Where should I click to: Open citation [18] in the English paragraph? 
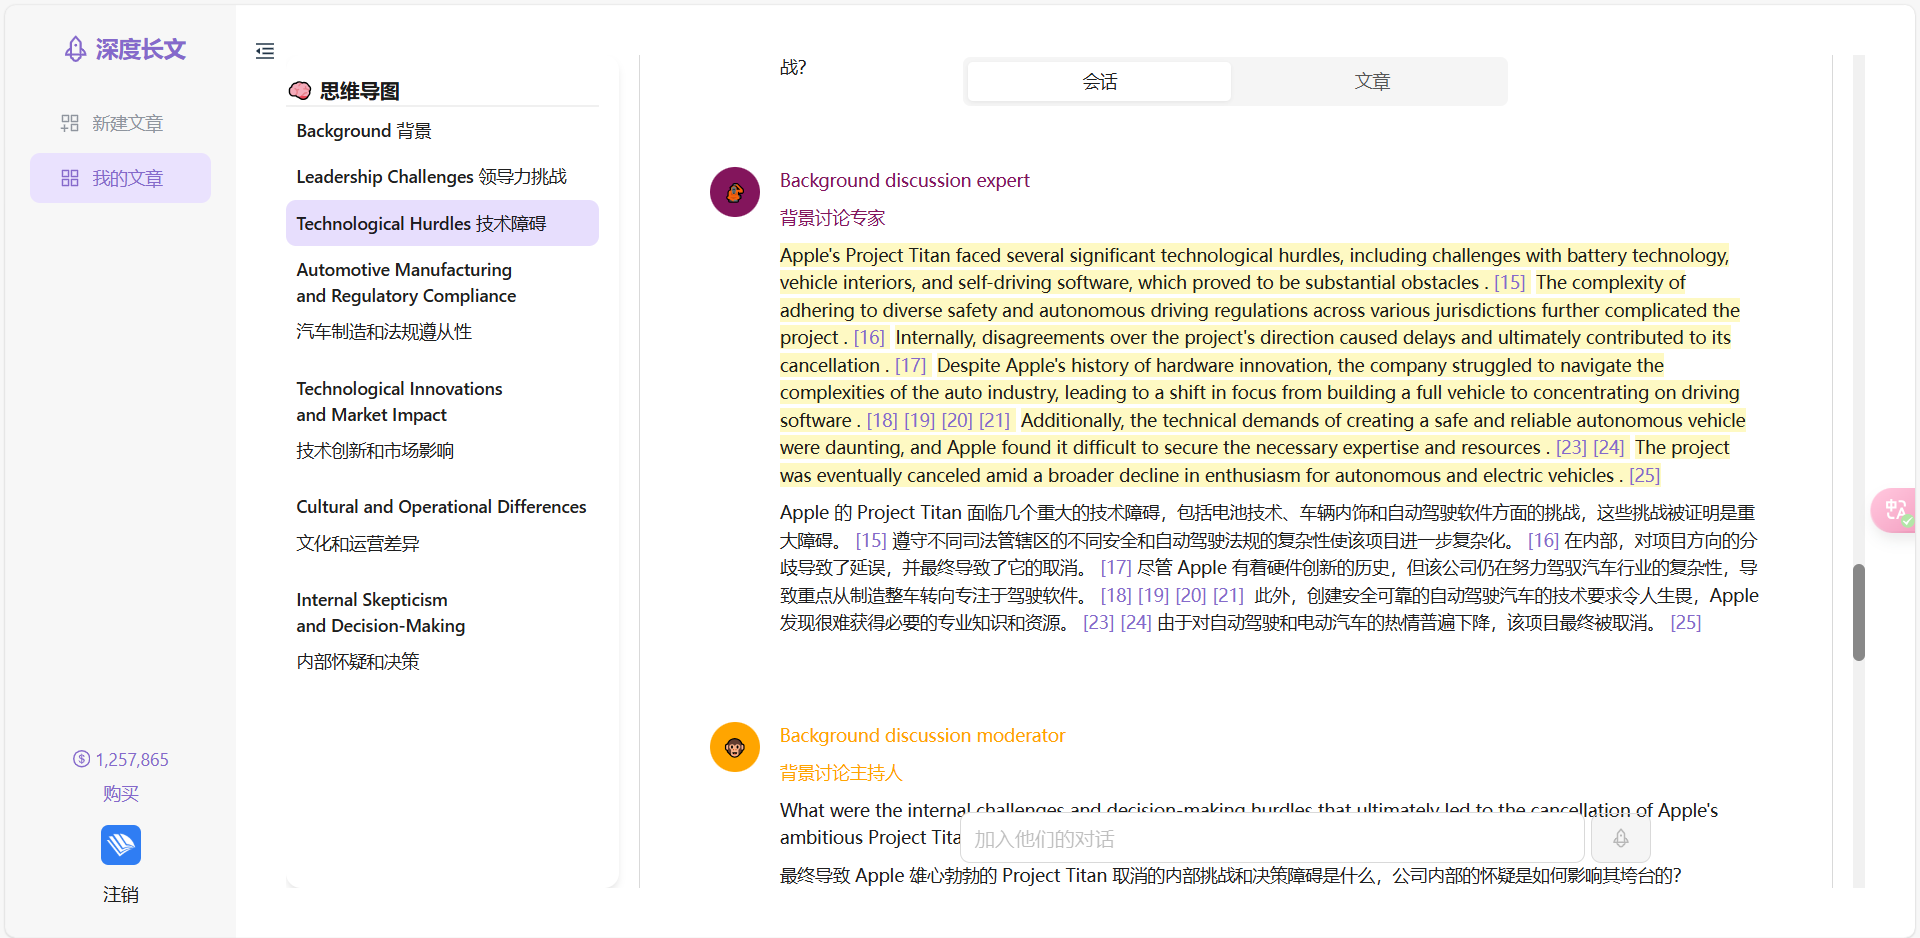tap(882, 421)
